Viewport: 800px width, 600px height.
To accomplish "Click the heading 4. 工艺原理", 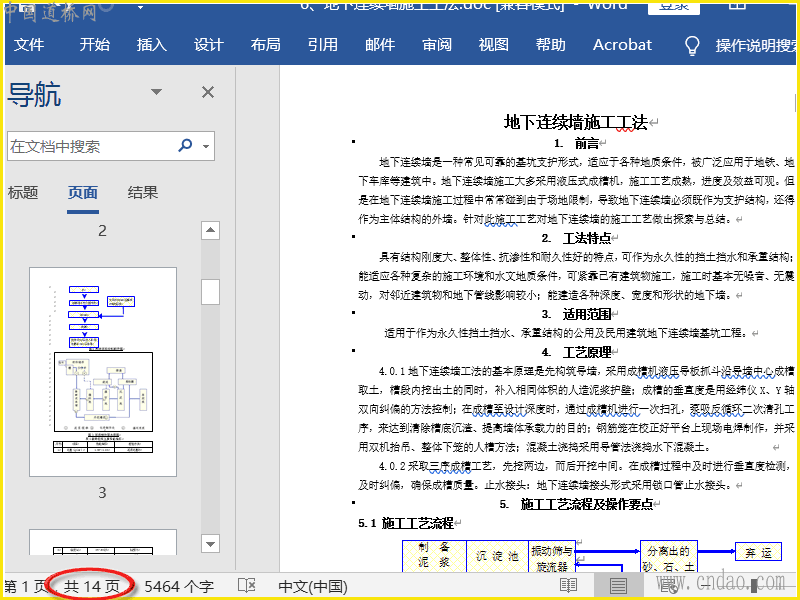I will pyautogui.click(x=576, y=352).
